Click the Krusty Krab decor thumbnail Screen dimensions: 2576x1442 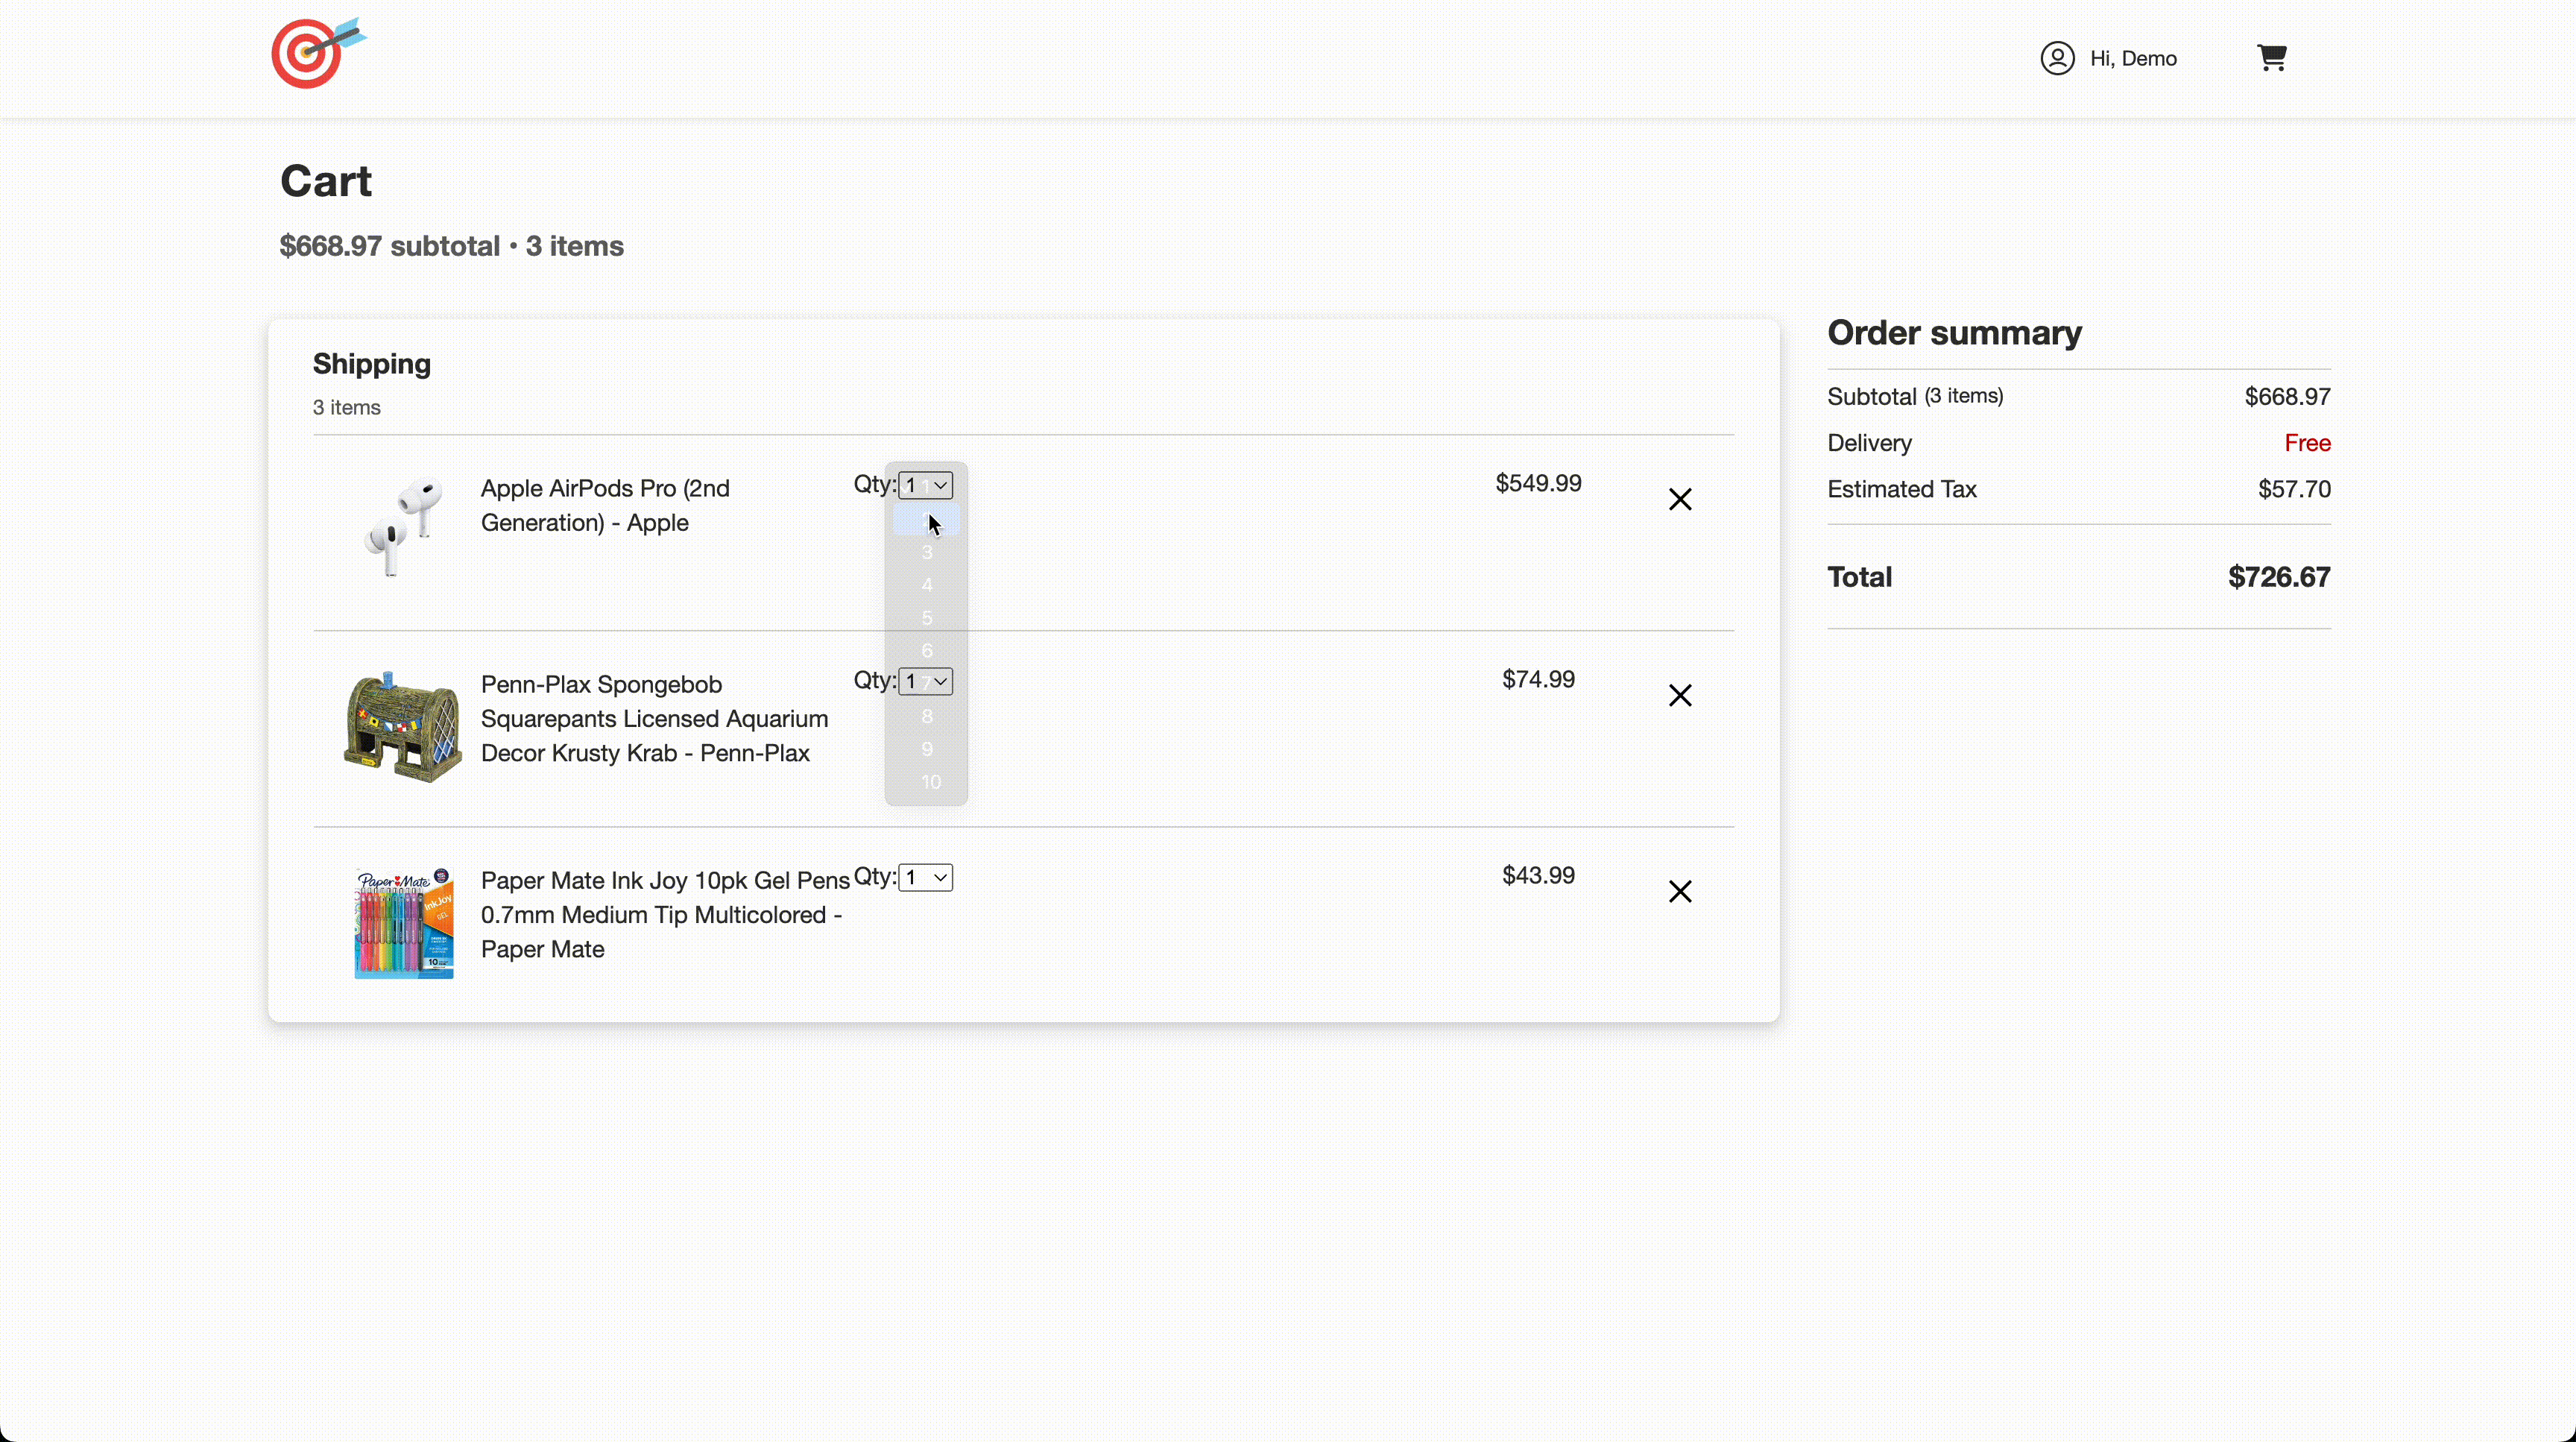tap(402, 727)
